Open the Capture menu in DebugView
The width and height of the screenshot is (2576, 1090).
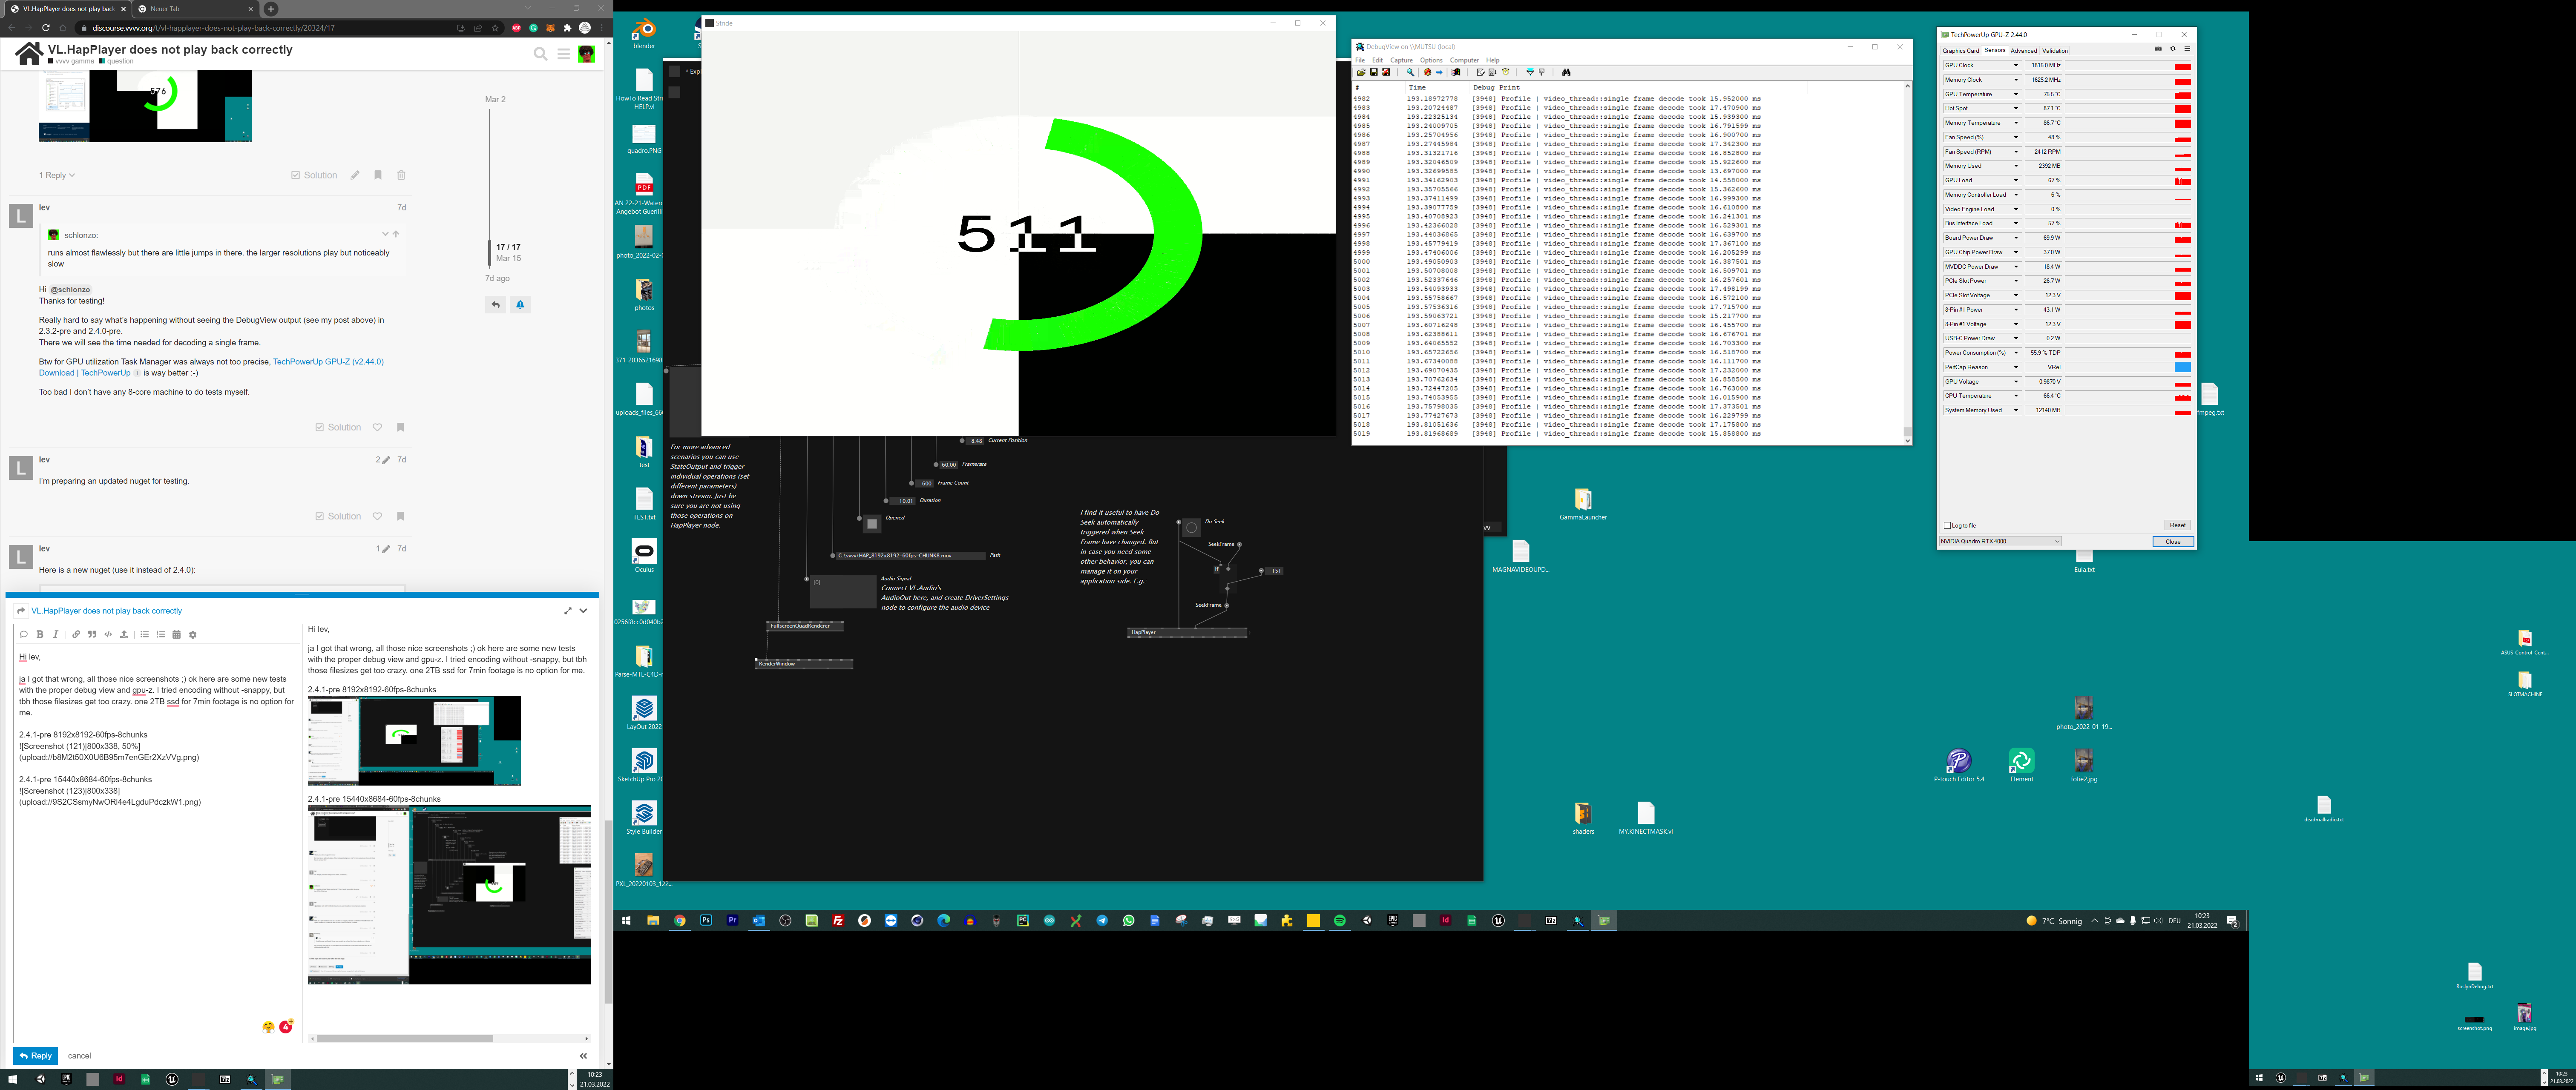tap(1402, 60)
